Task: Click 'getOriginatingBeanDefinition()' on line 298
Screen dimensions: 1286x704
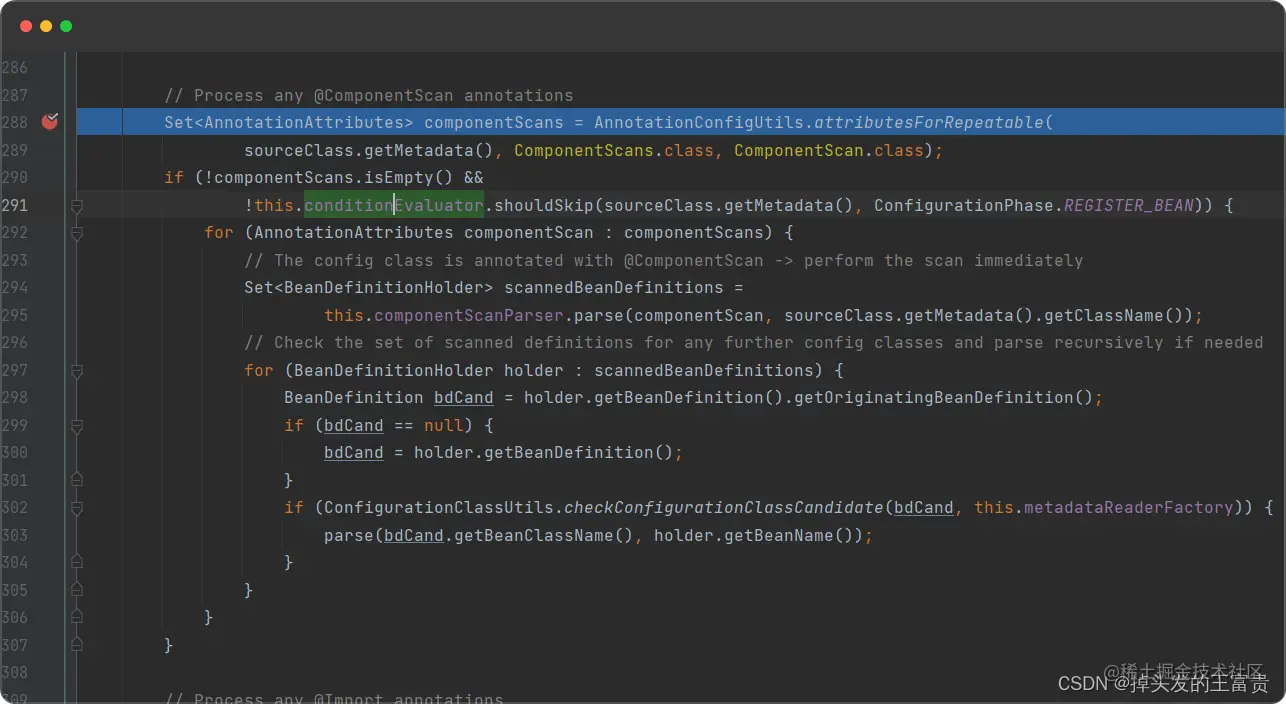Action: (944, 398)
